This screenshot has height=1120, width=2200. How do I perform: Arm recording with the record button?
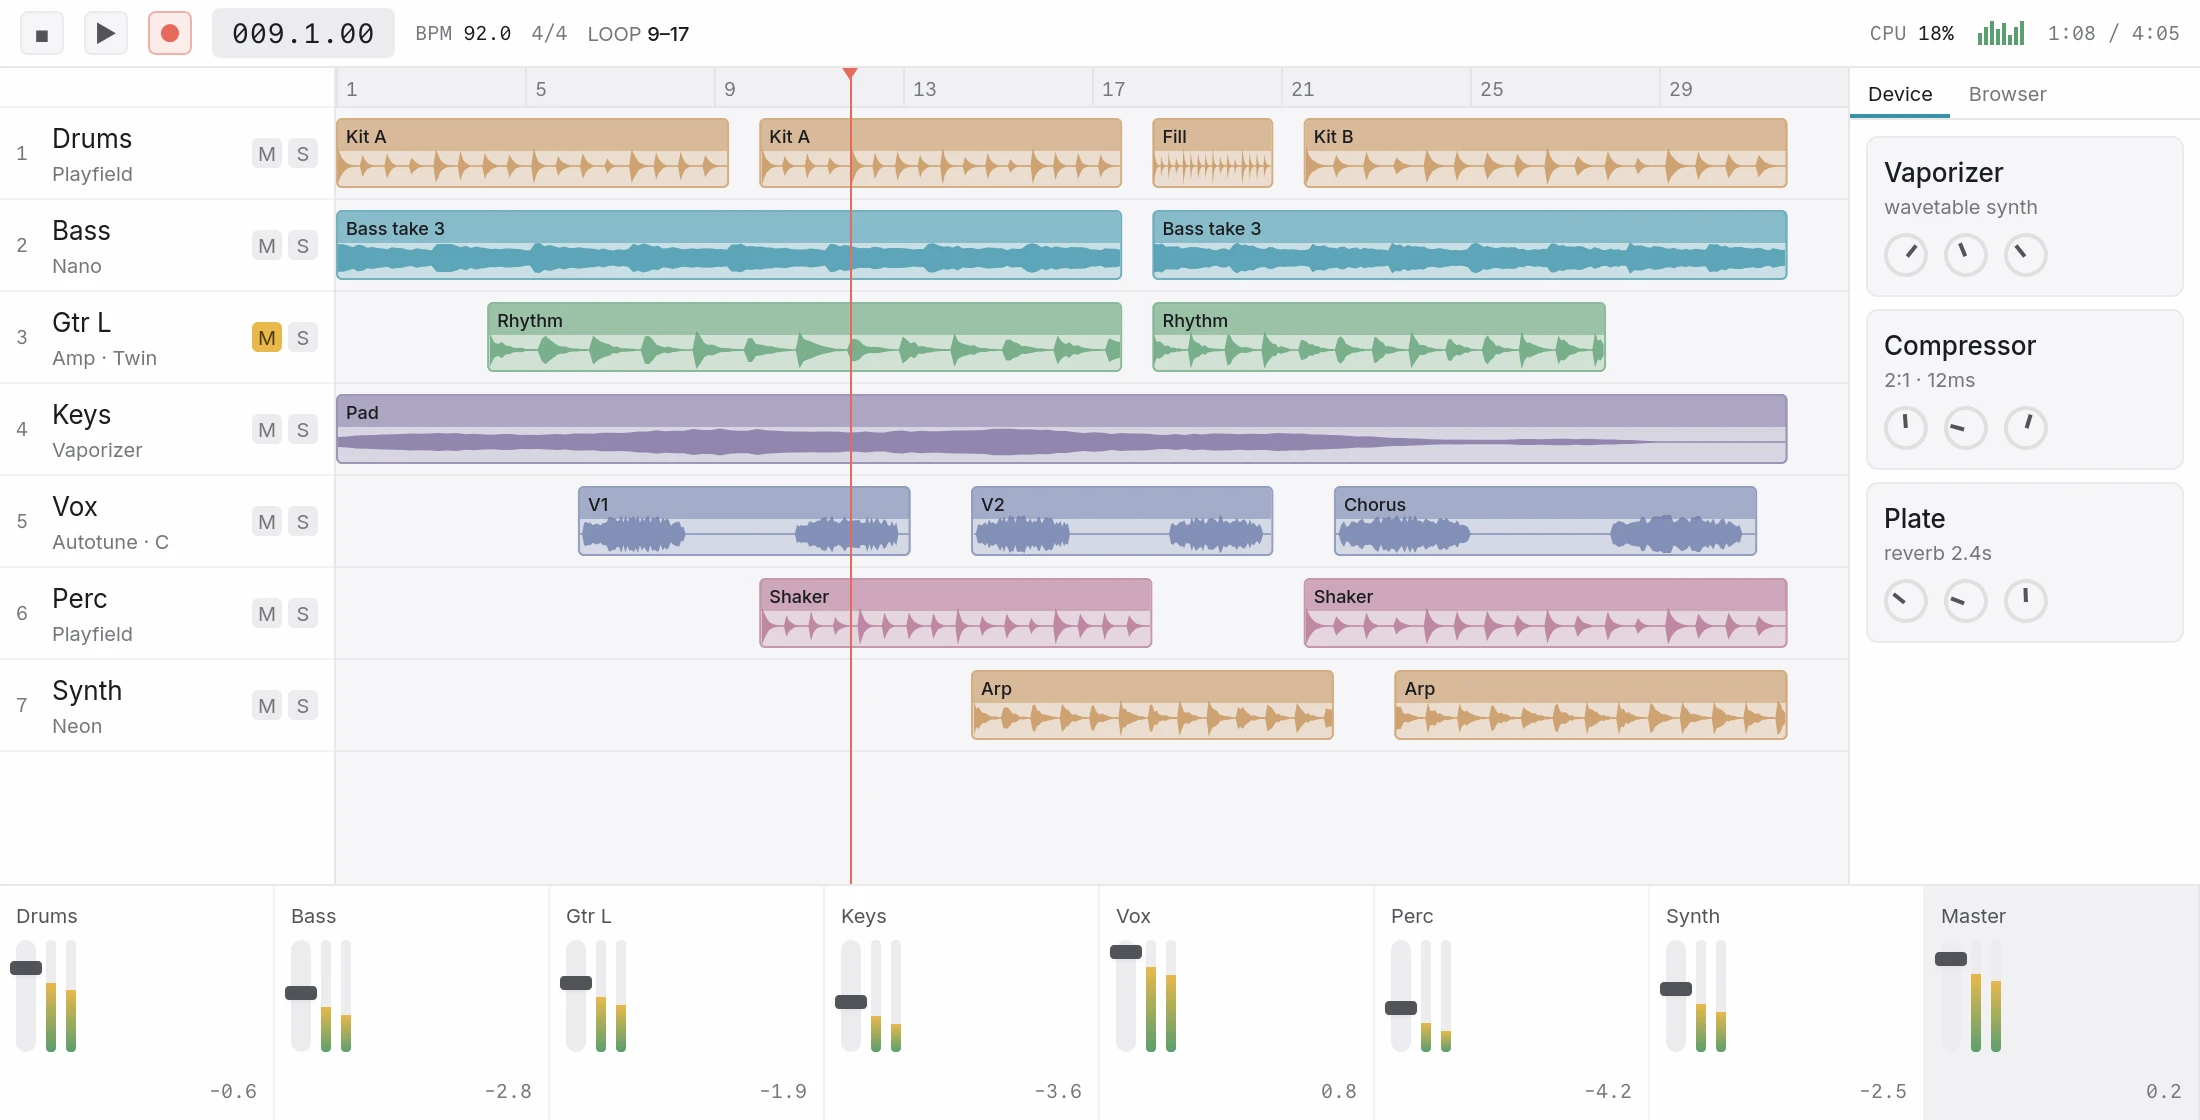pyautogui.click(x=170, y=34)
